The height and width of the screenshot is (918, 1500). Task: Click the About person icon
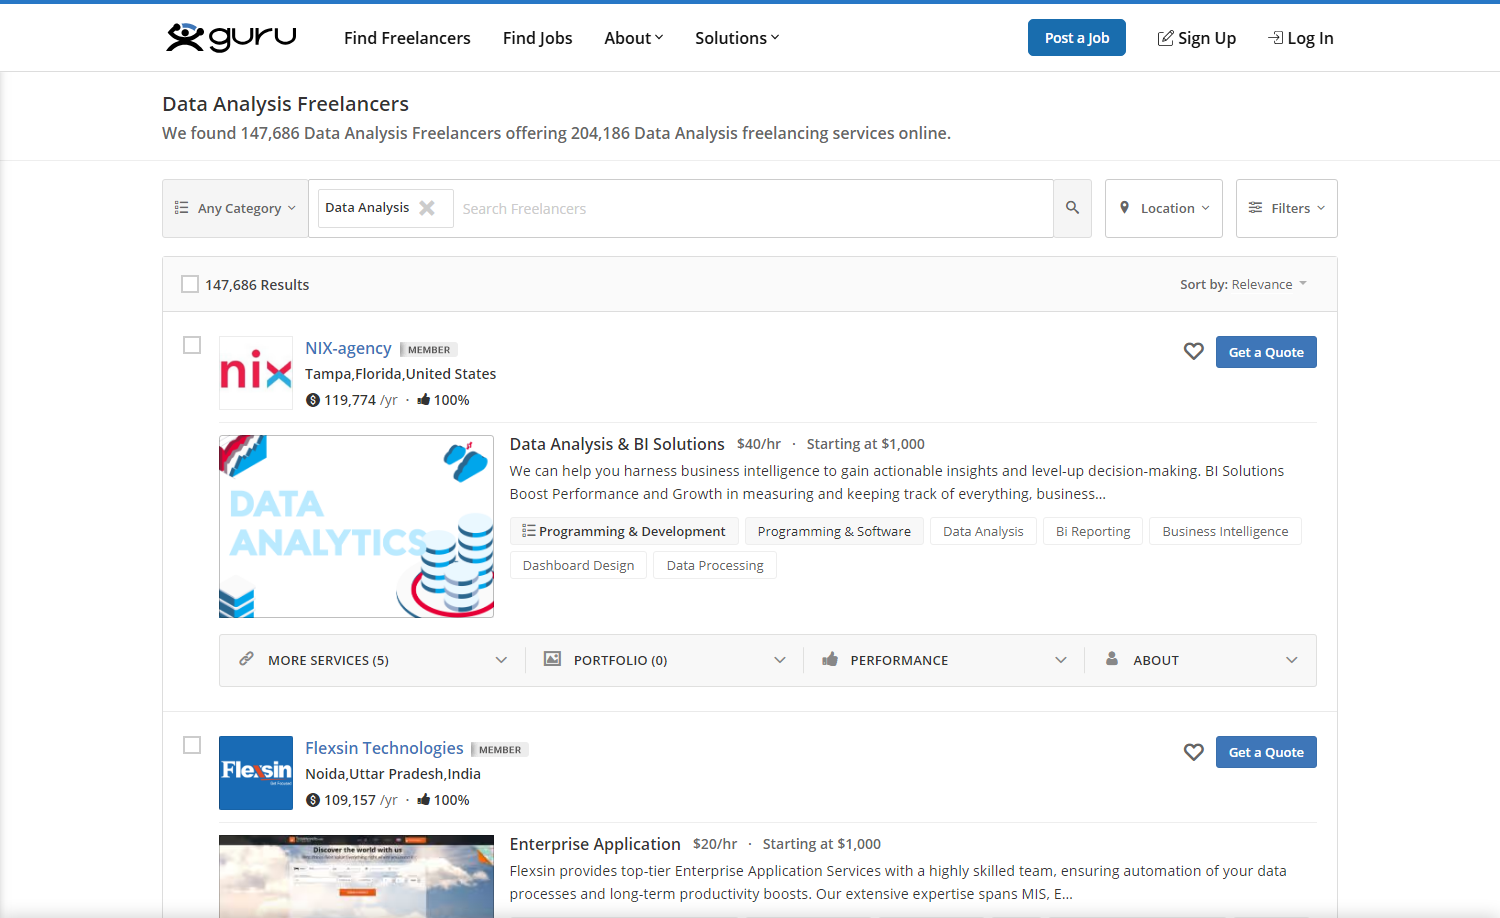pos(1112,659)
